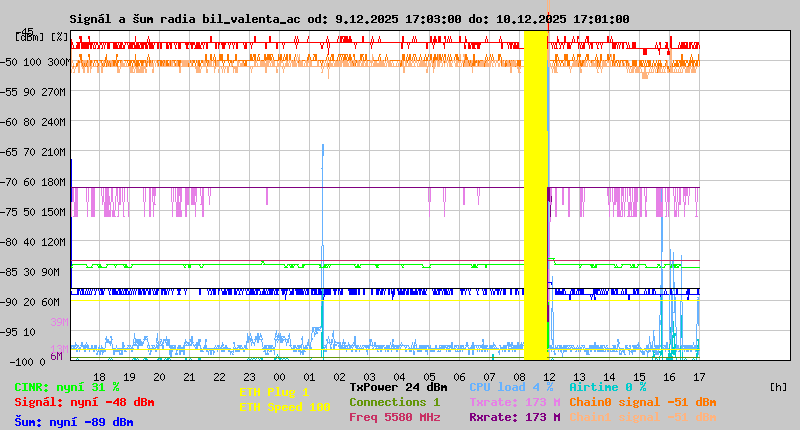
Task: Click hour label '00' on time axis
Action: (279, 377)
